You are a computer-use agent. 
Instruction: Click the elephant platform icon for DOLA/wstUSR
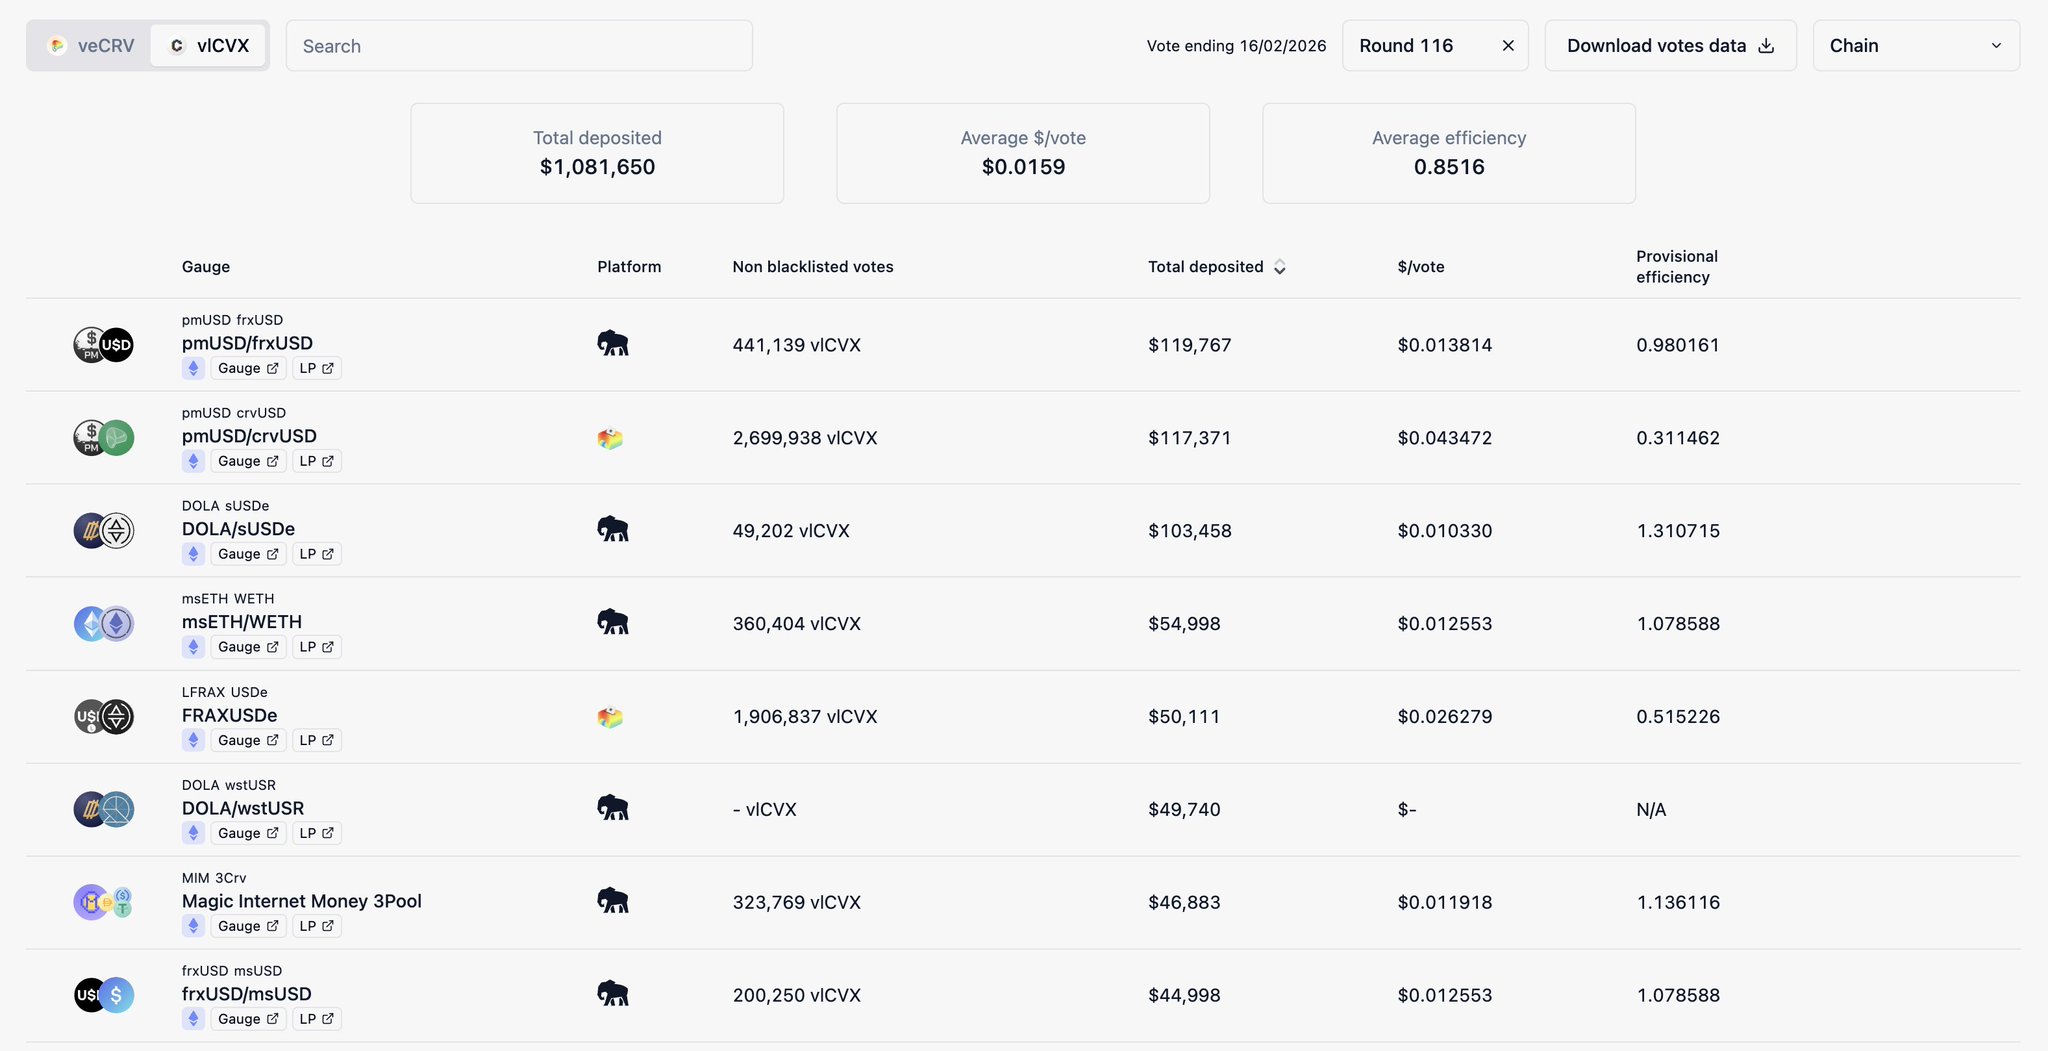(x=612, y=808)
